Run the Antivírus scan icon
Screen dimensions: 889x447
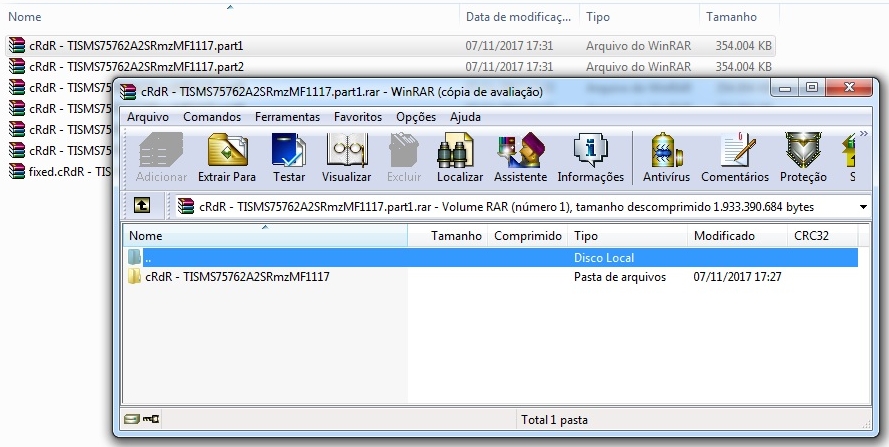click(666, 150)
